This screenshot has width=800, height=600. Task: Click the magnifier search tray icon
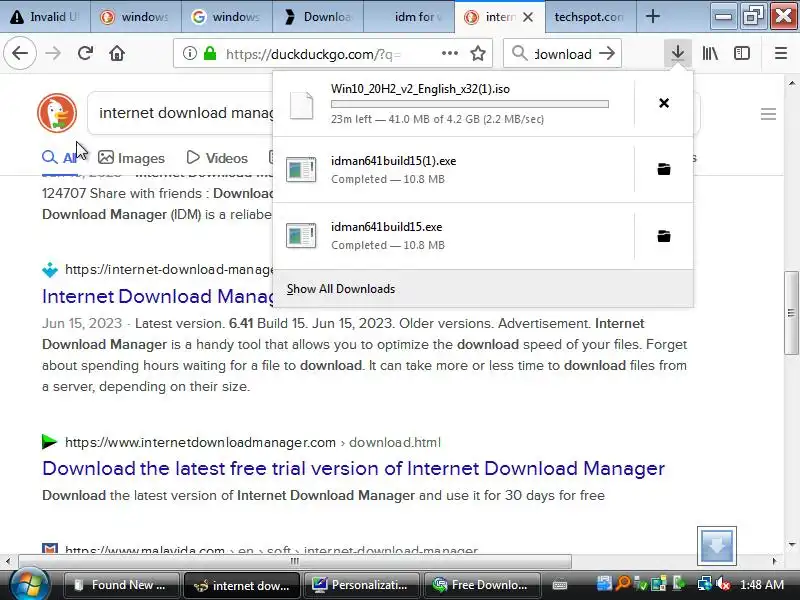pos(623,583)
